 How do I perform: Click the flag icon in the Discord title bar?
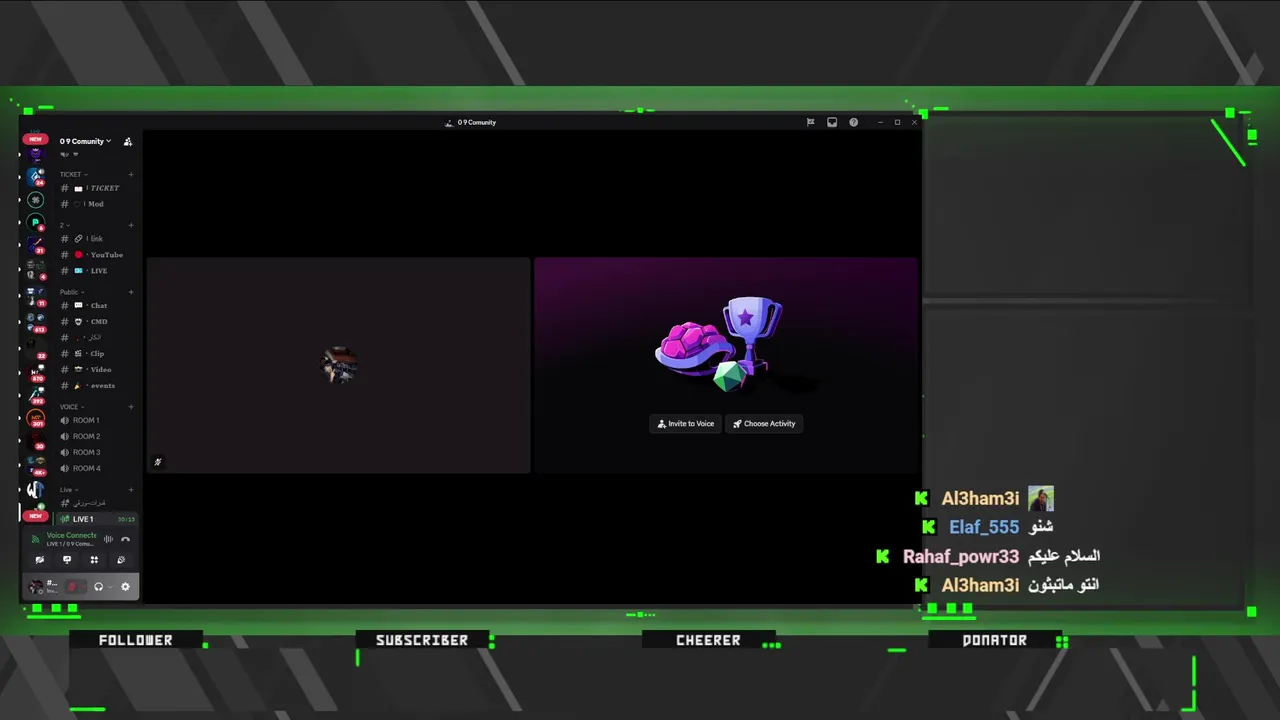[x=810, y=122]
